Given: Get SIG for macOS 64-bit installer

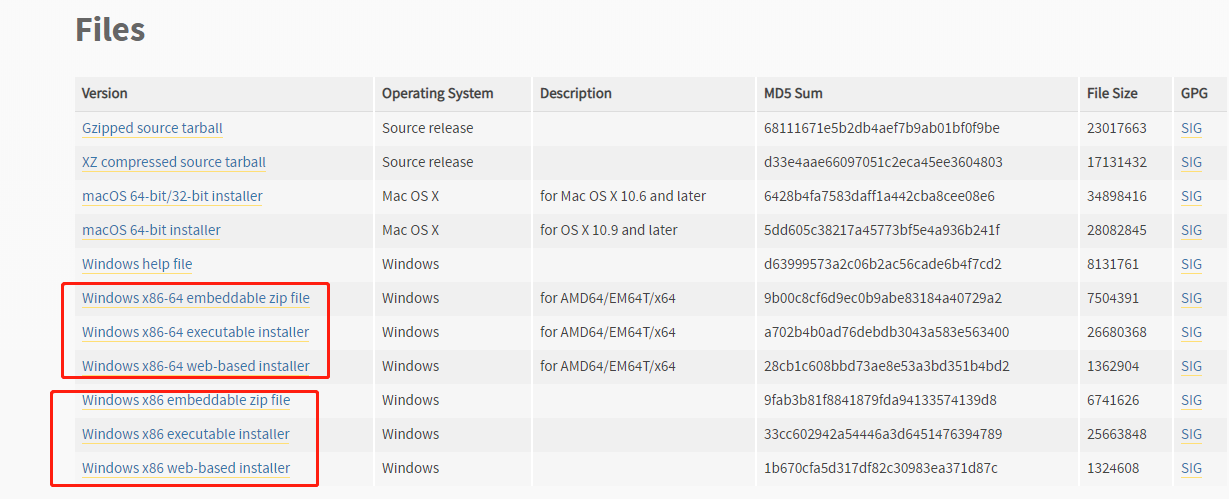Looking at the screenshot, I should pos(1191,230).
